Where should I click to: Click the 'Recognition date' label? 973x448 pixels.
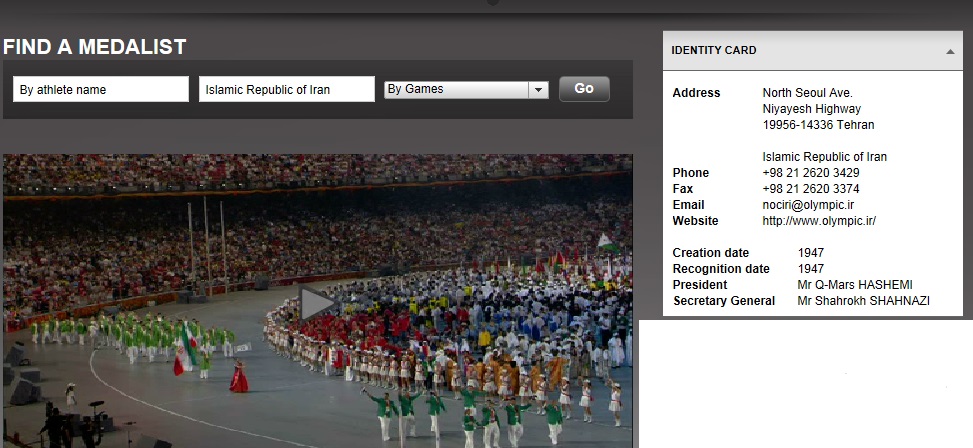click(721, 269)
